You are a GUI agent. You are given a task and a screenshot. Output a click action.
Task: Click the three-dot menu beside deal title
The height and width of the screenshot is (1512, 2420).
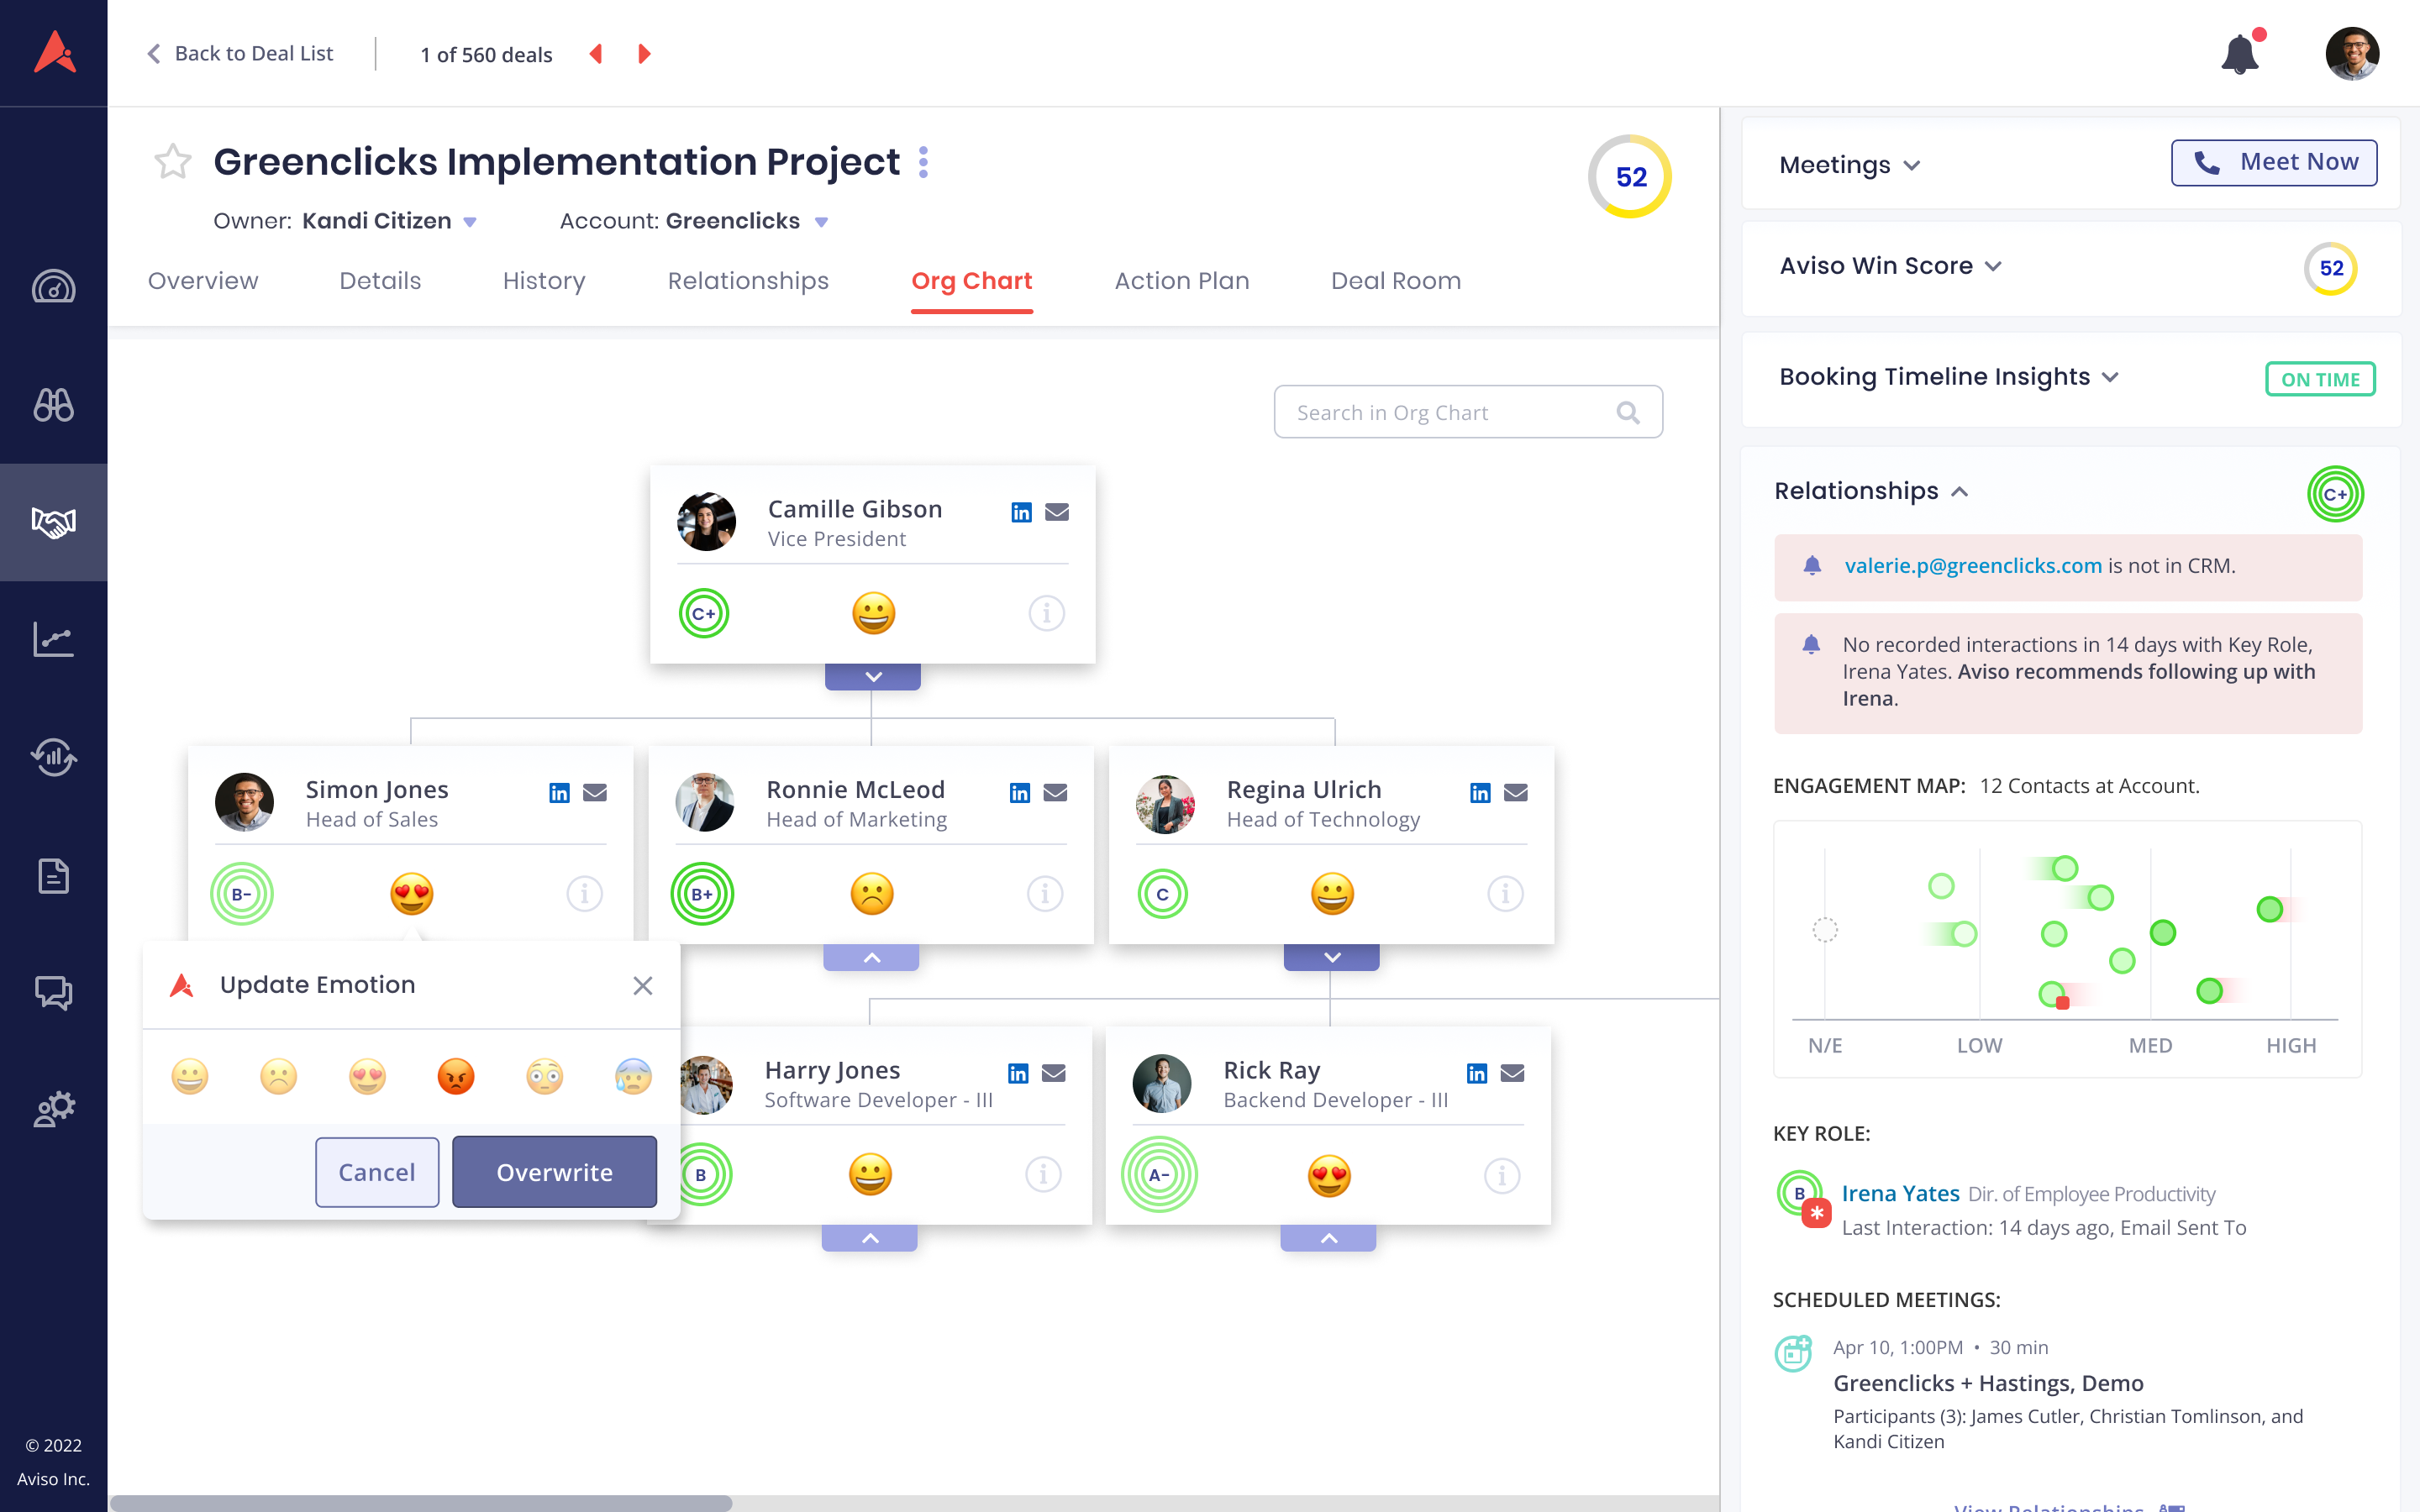click(923, 162)
